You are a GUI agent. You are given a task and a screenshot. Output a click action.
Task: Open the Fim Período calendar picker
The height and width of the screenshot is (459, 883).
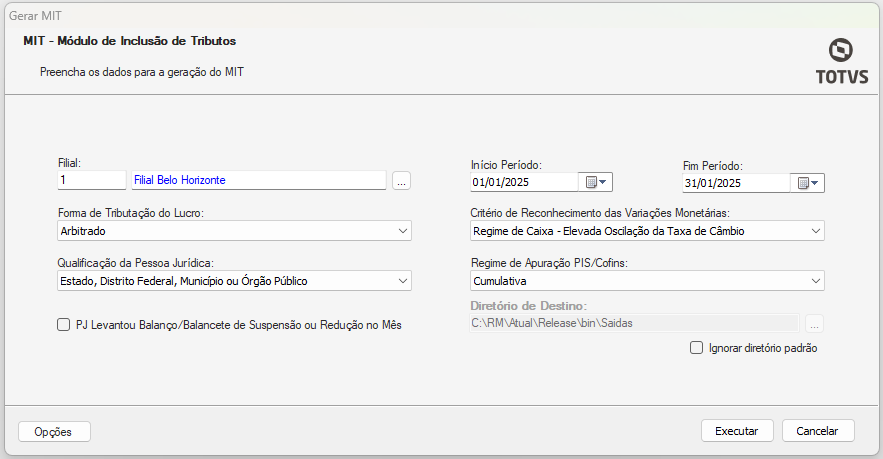point(807,183)
